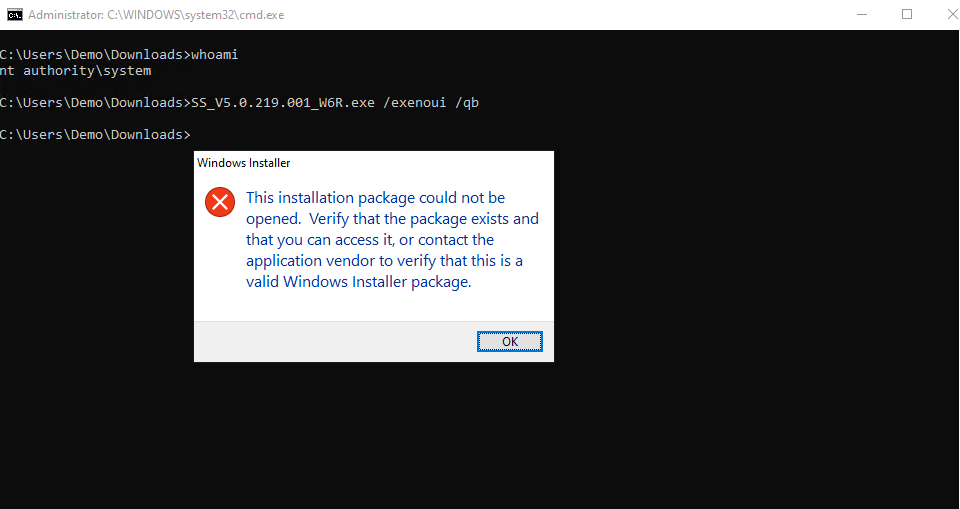Image resolution: width=960 pixels, height=509 pixels.
Task: Minimize the Command Prompt window
Action: coord(861,15)
